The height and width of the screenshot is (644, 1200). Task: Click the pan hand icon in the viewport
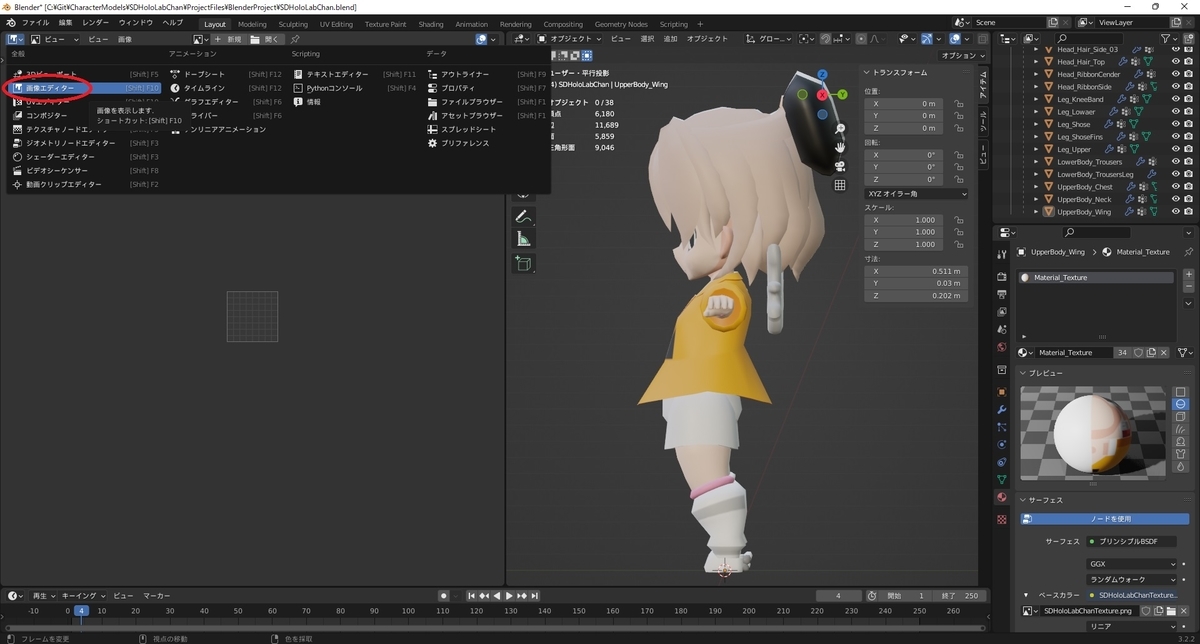pyautogui.click(x=840, y=147)
